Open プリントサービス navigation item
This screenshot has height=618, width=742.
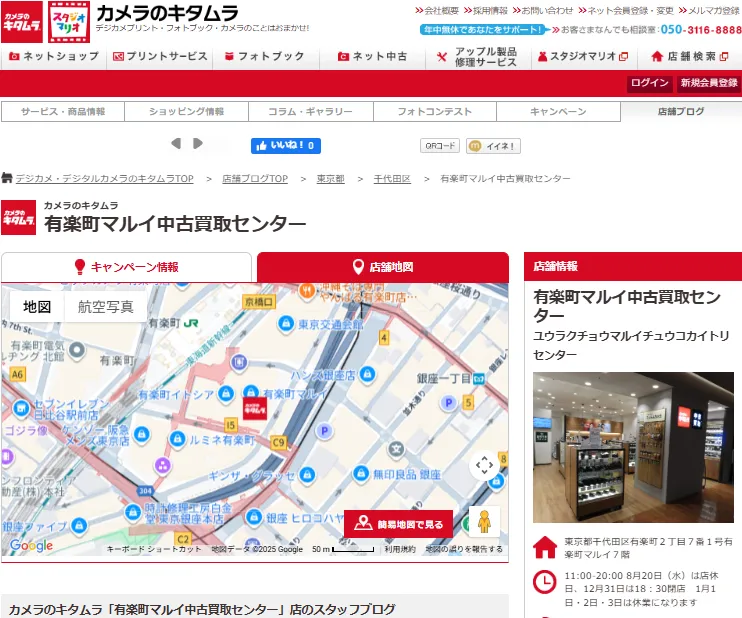click(x=160, y=56)
